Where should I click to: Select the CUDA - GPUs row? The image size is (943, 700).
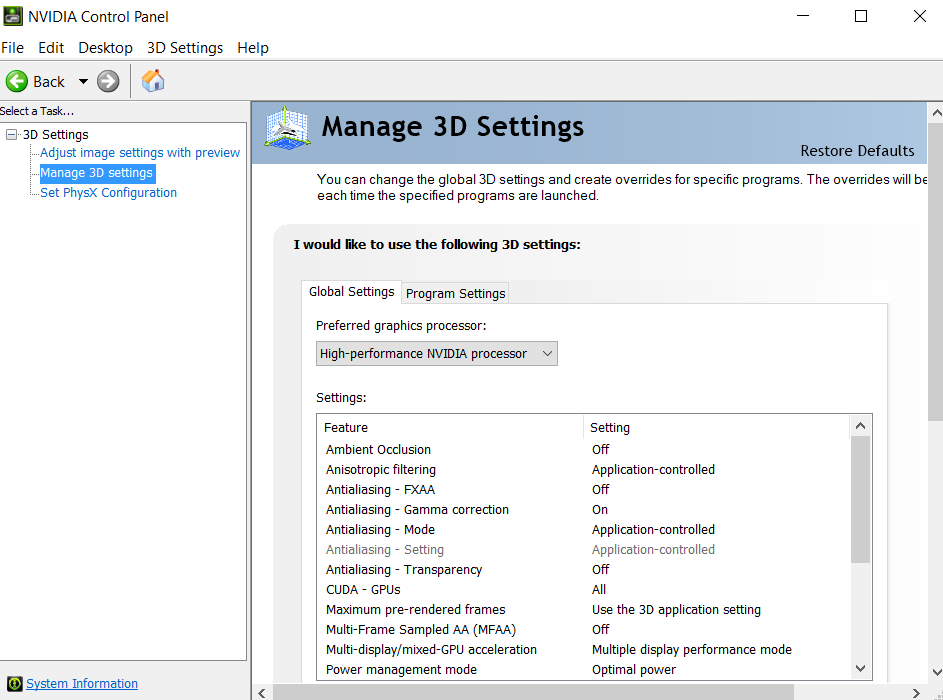pyautogui.click(x=583, y=589)
